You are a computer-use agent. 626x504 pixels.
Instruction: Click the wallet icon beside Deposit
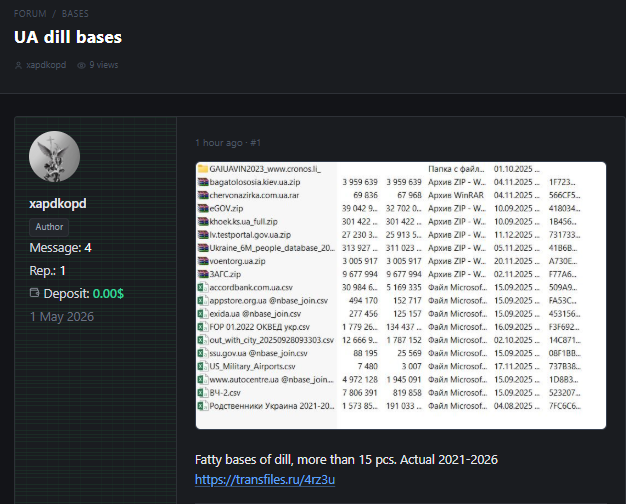pos(35,293)
